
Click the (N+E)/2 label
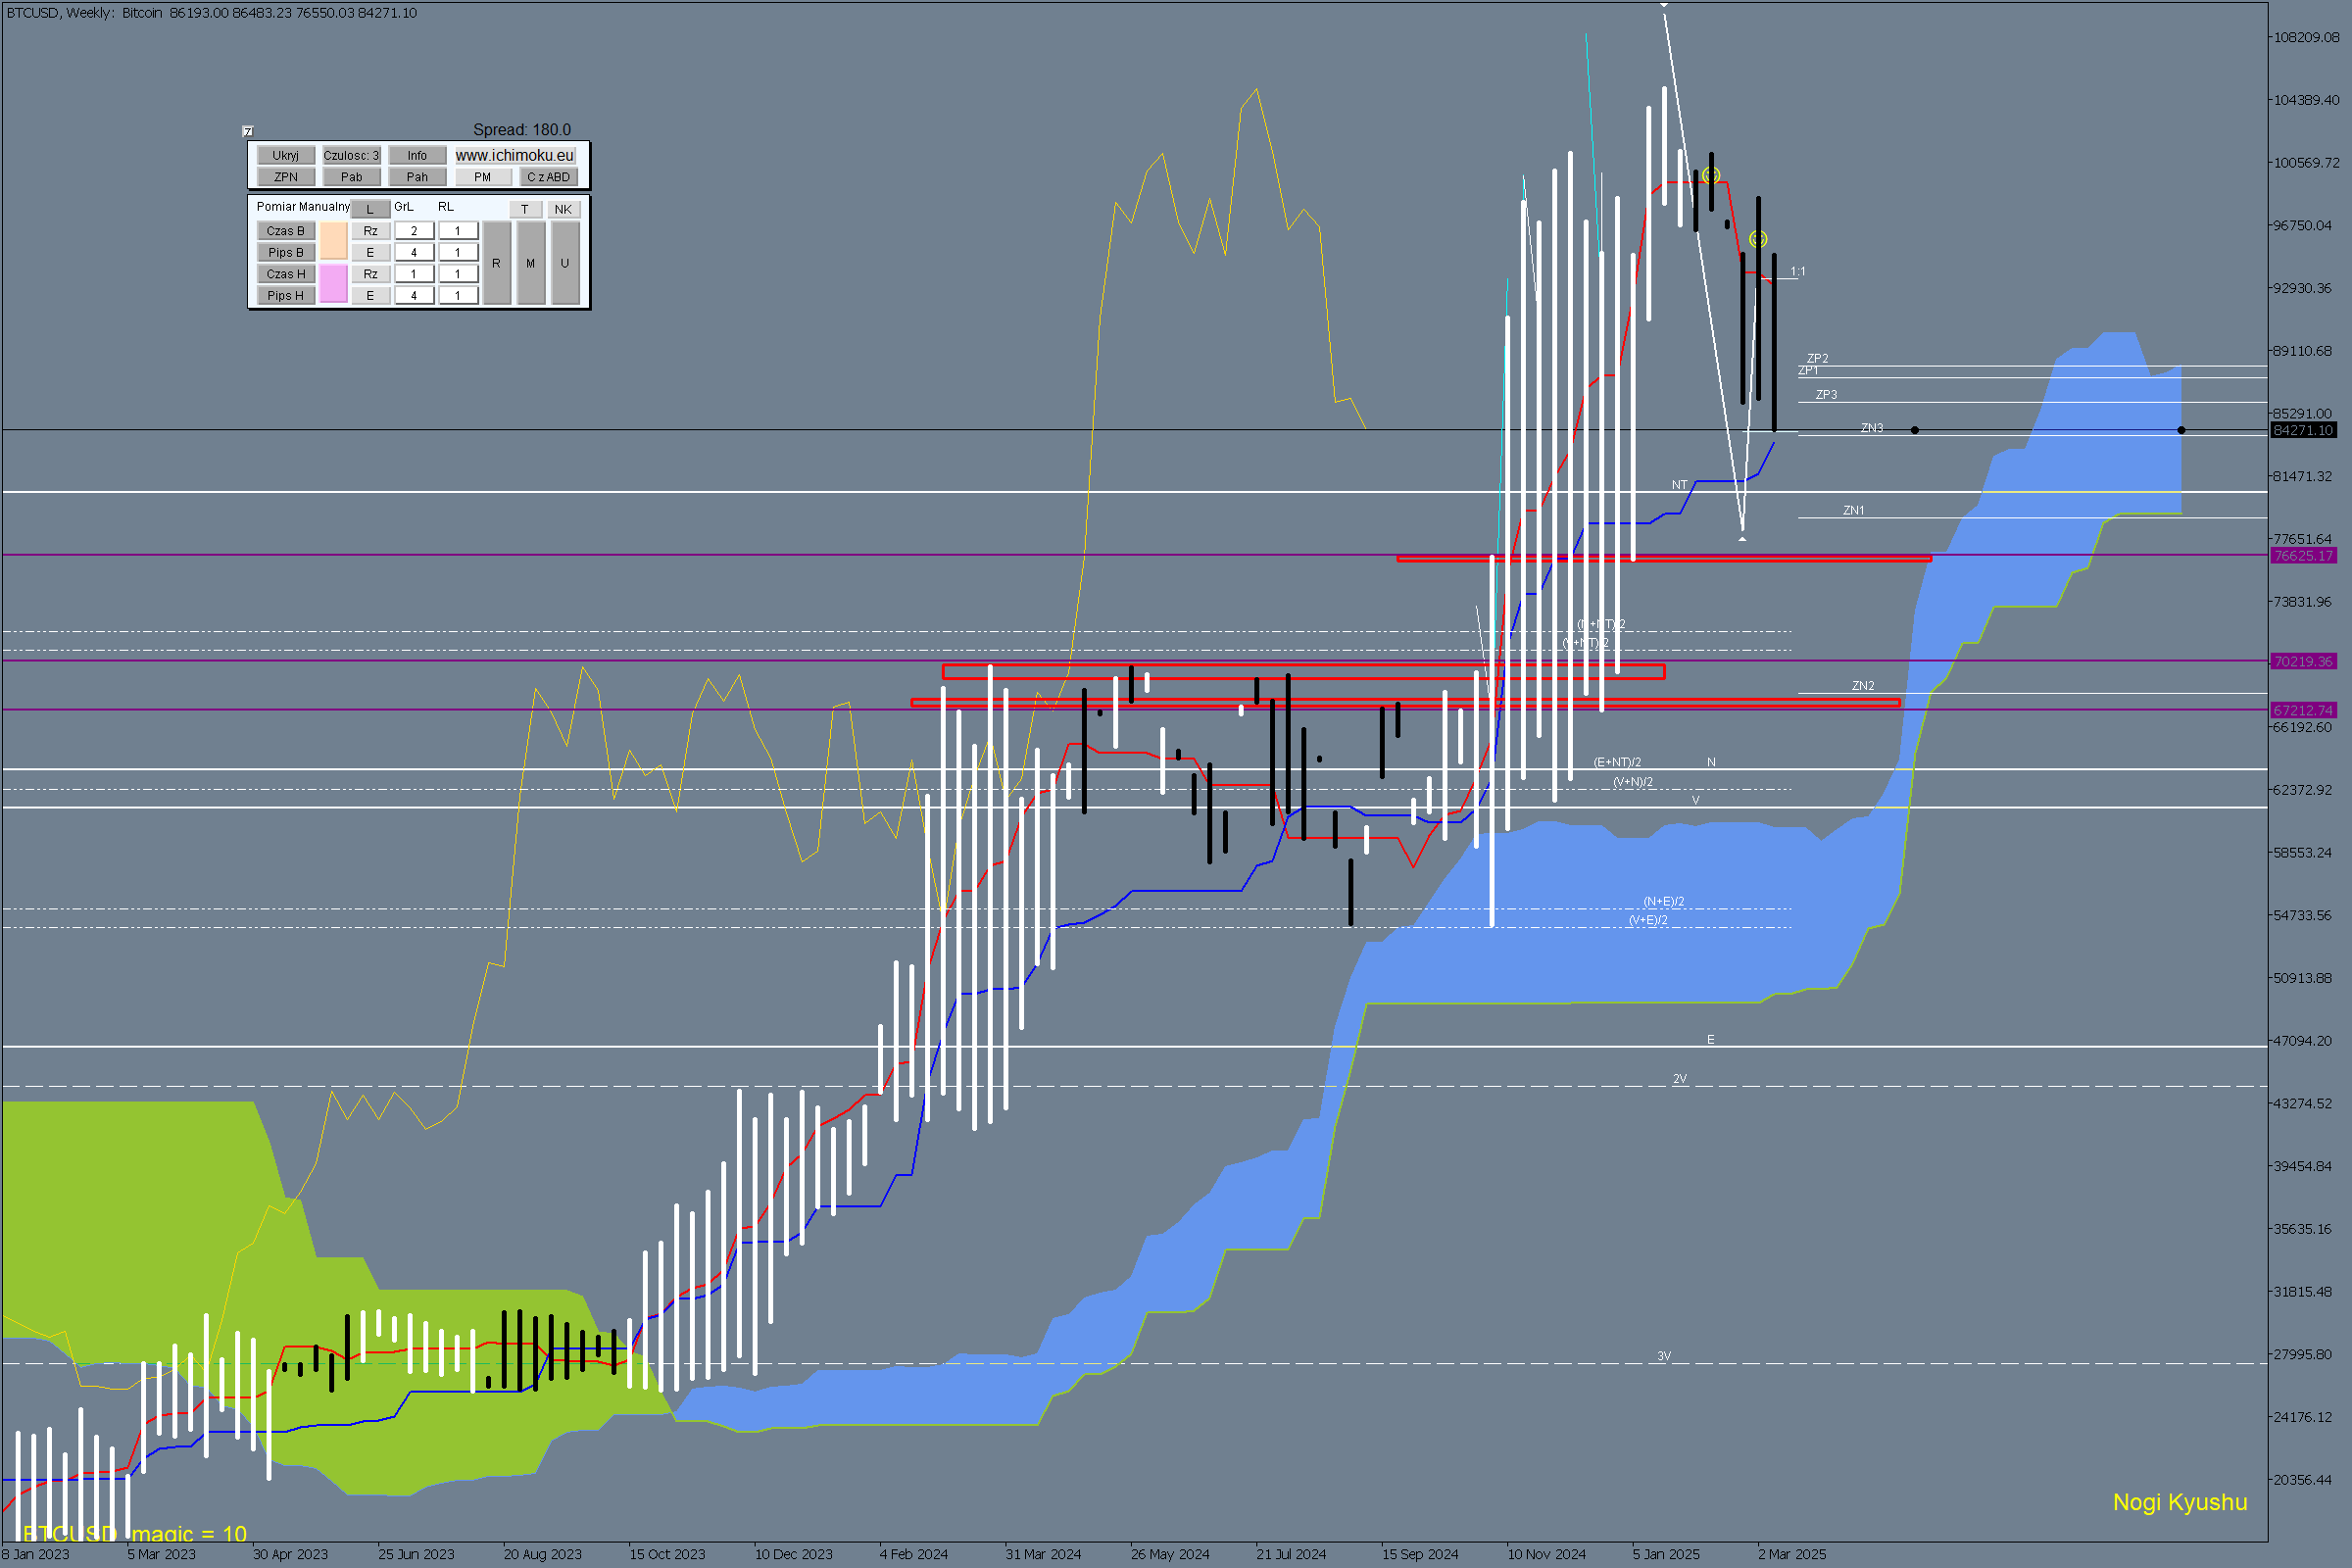1664,901
